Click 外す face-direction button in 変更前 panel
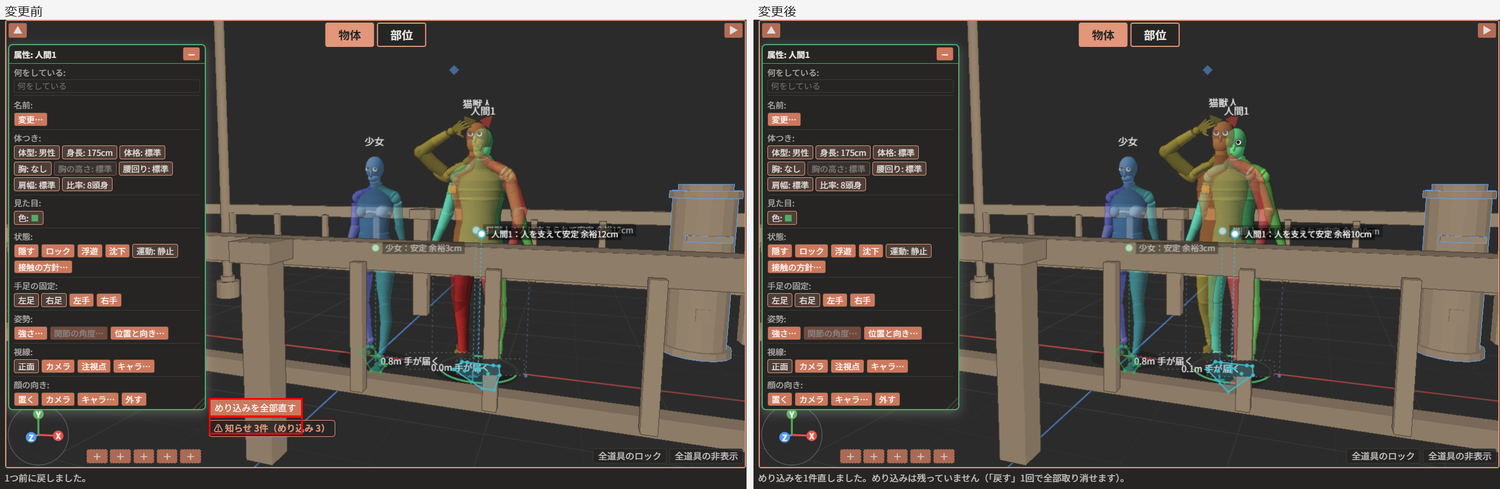This screenshot has height=489, width=1500. [x=134, y=399]
